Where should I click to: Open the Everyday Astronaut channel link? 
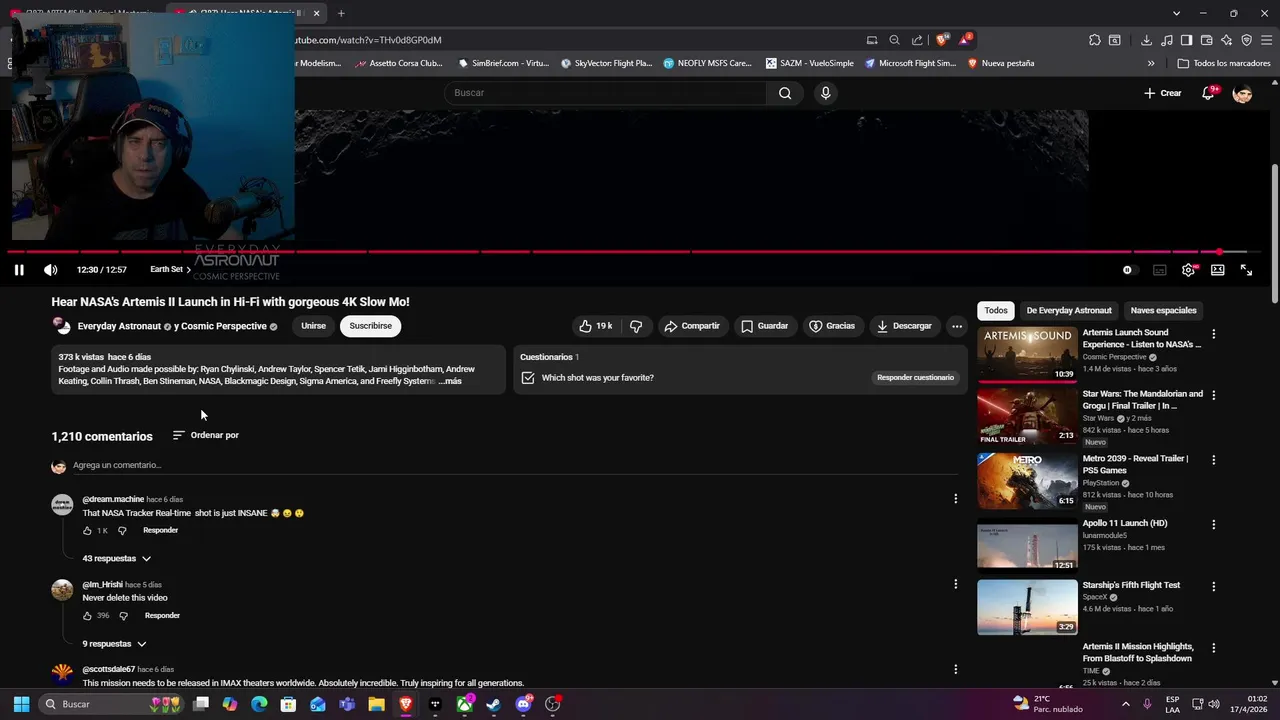click(x=119, y=326)
